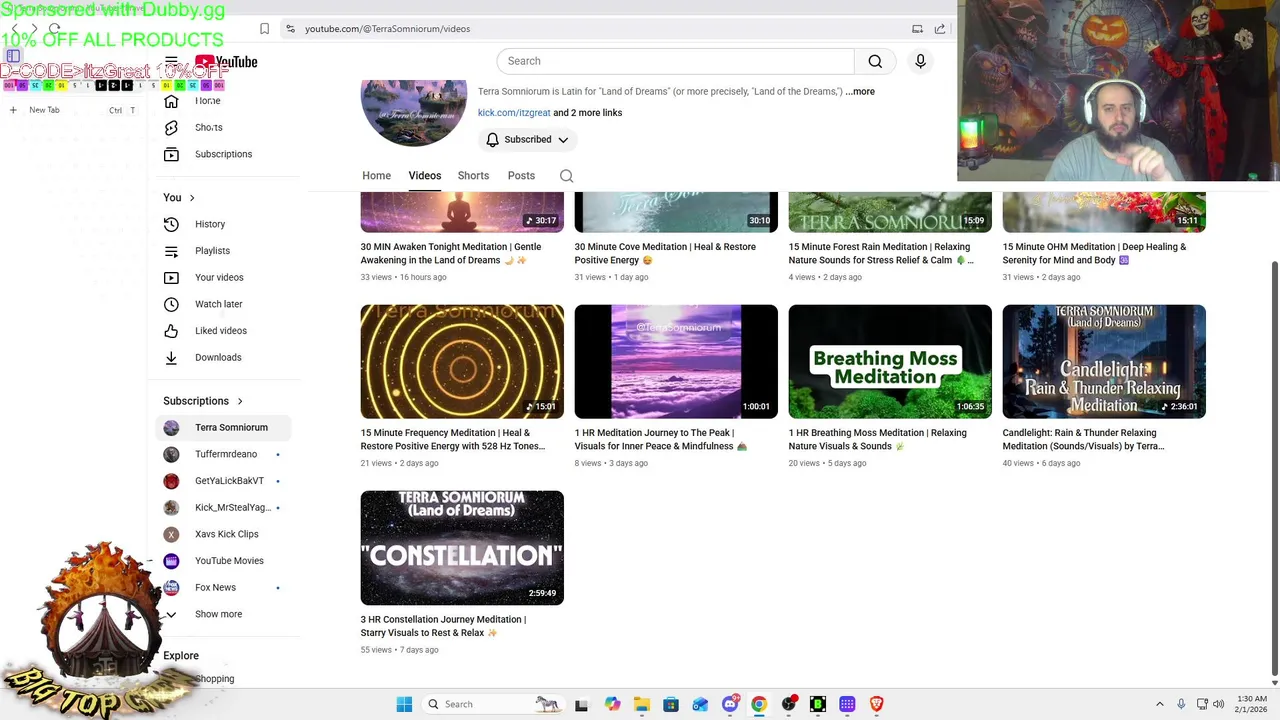Switch to Google Chrome in the taskbar
Image resolution: width=1280 pixels, height=720 pixels.
point(759,704)
